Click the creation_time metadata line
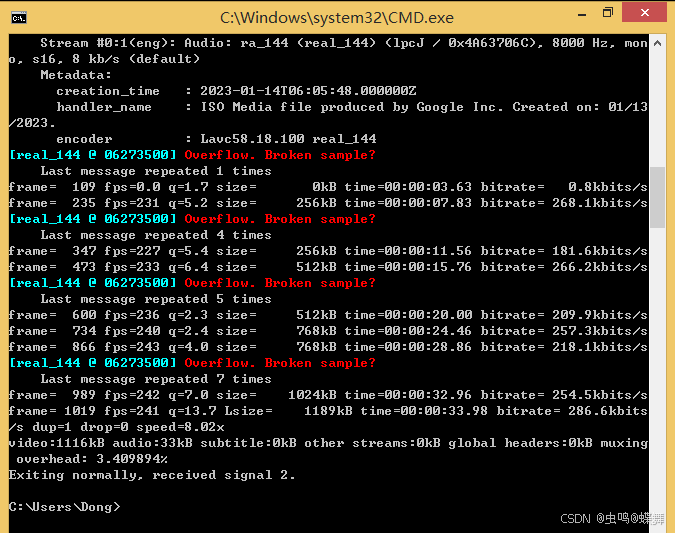Viewport: 675px width, 533px height. click(x=236, y=91)
